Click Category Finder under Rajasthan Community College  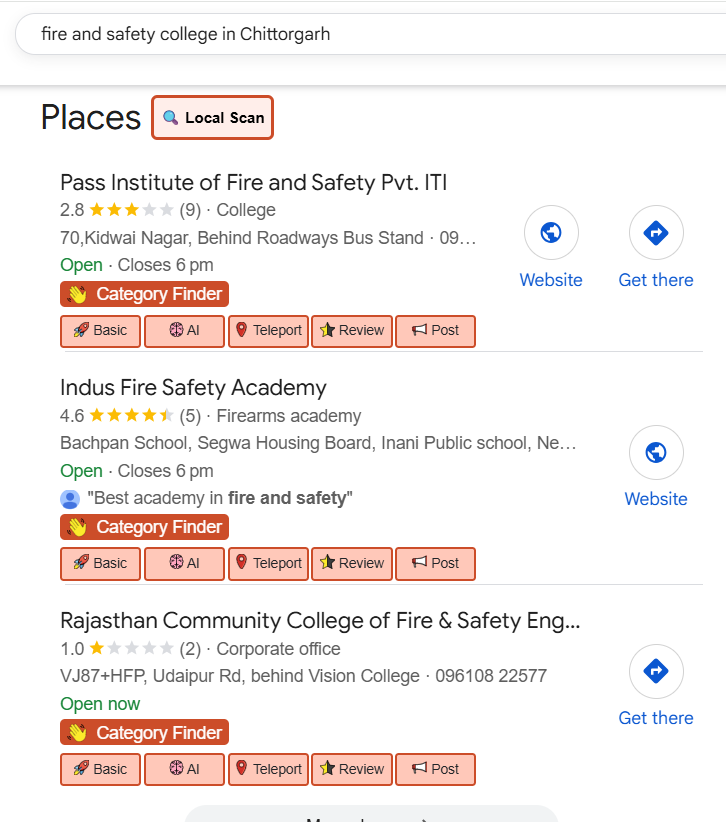click(145, 733)
